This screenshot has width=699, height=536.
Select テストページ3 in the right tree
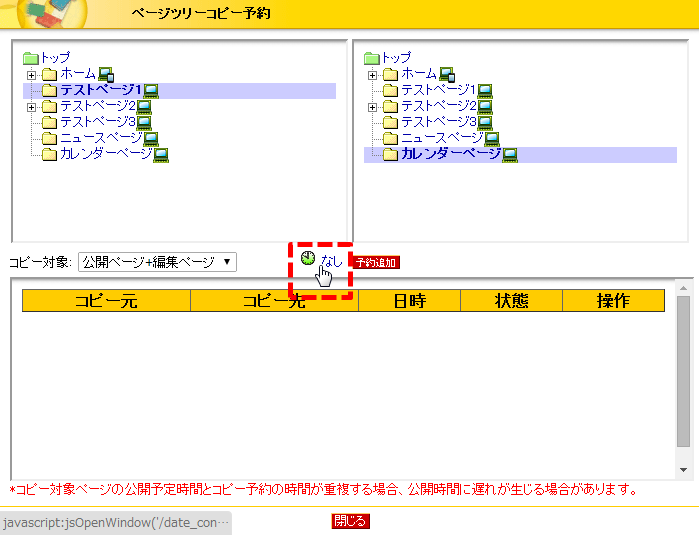coord(439,122)
